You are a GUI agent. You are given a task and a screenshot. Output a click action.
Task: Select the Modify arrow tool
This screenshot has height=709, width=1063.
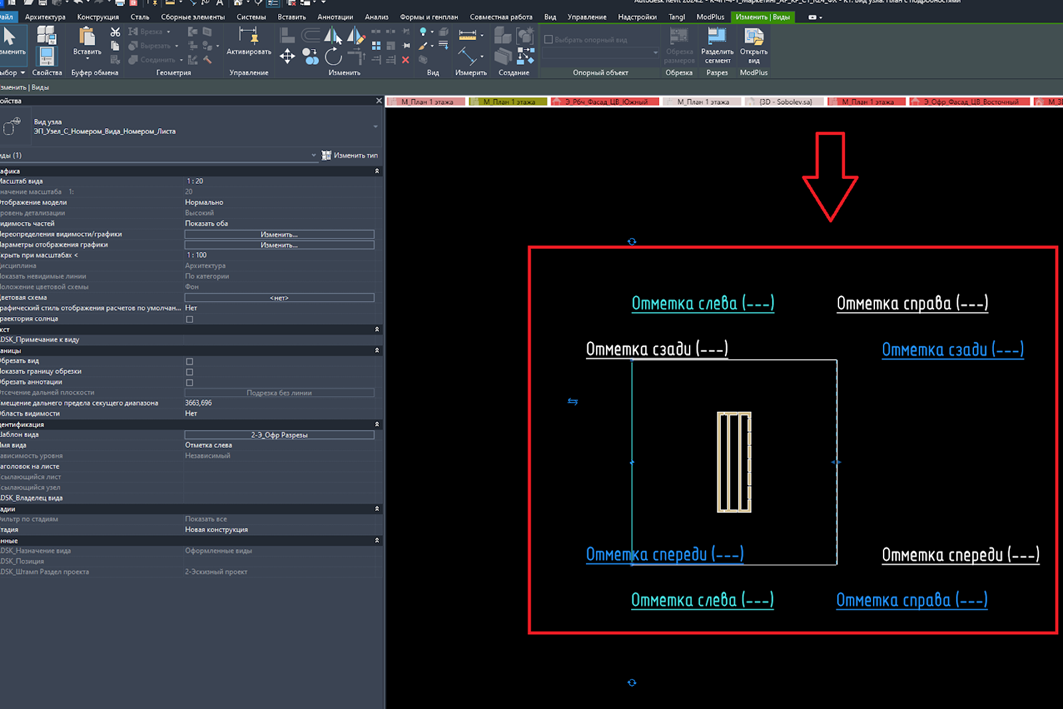[9, 37]
